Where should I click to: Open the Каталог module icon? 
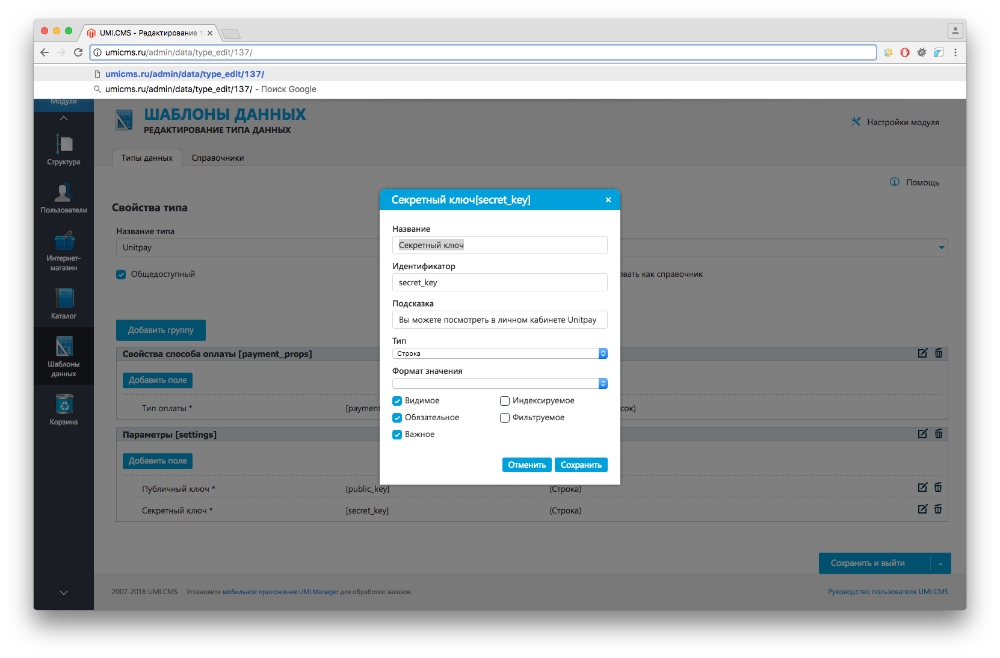pyautogui.click(x=63, y=299)
